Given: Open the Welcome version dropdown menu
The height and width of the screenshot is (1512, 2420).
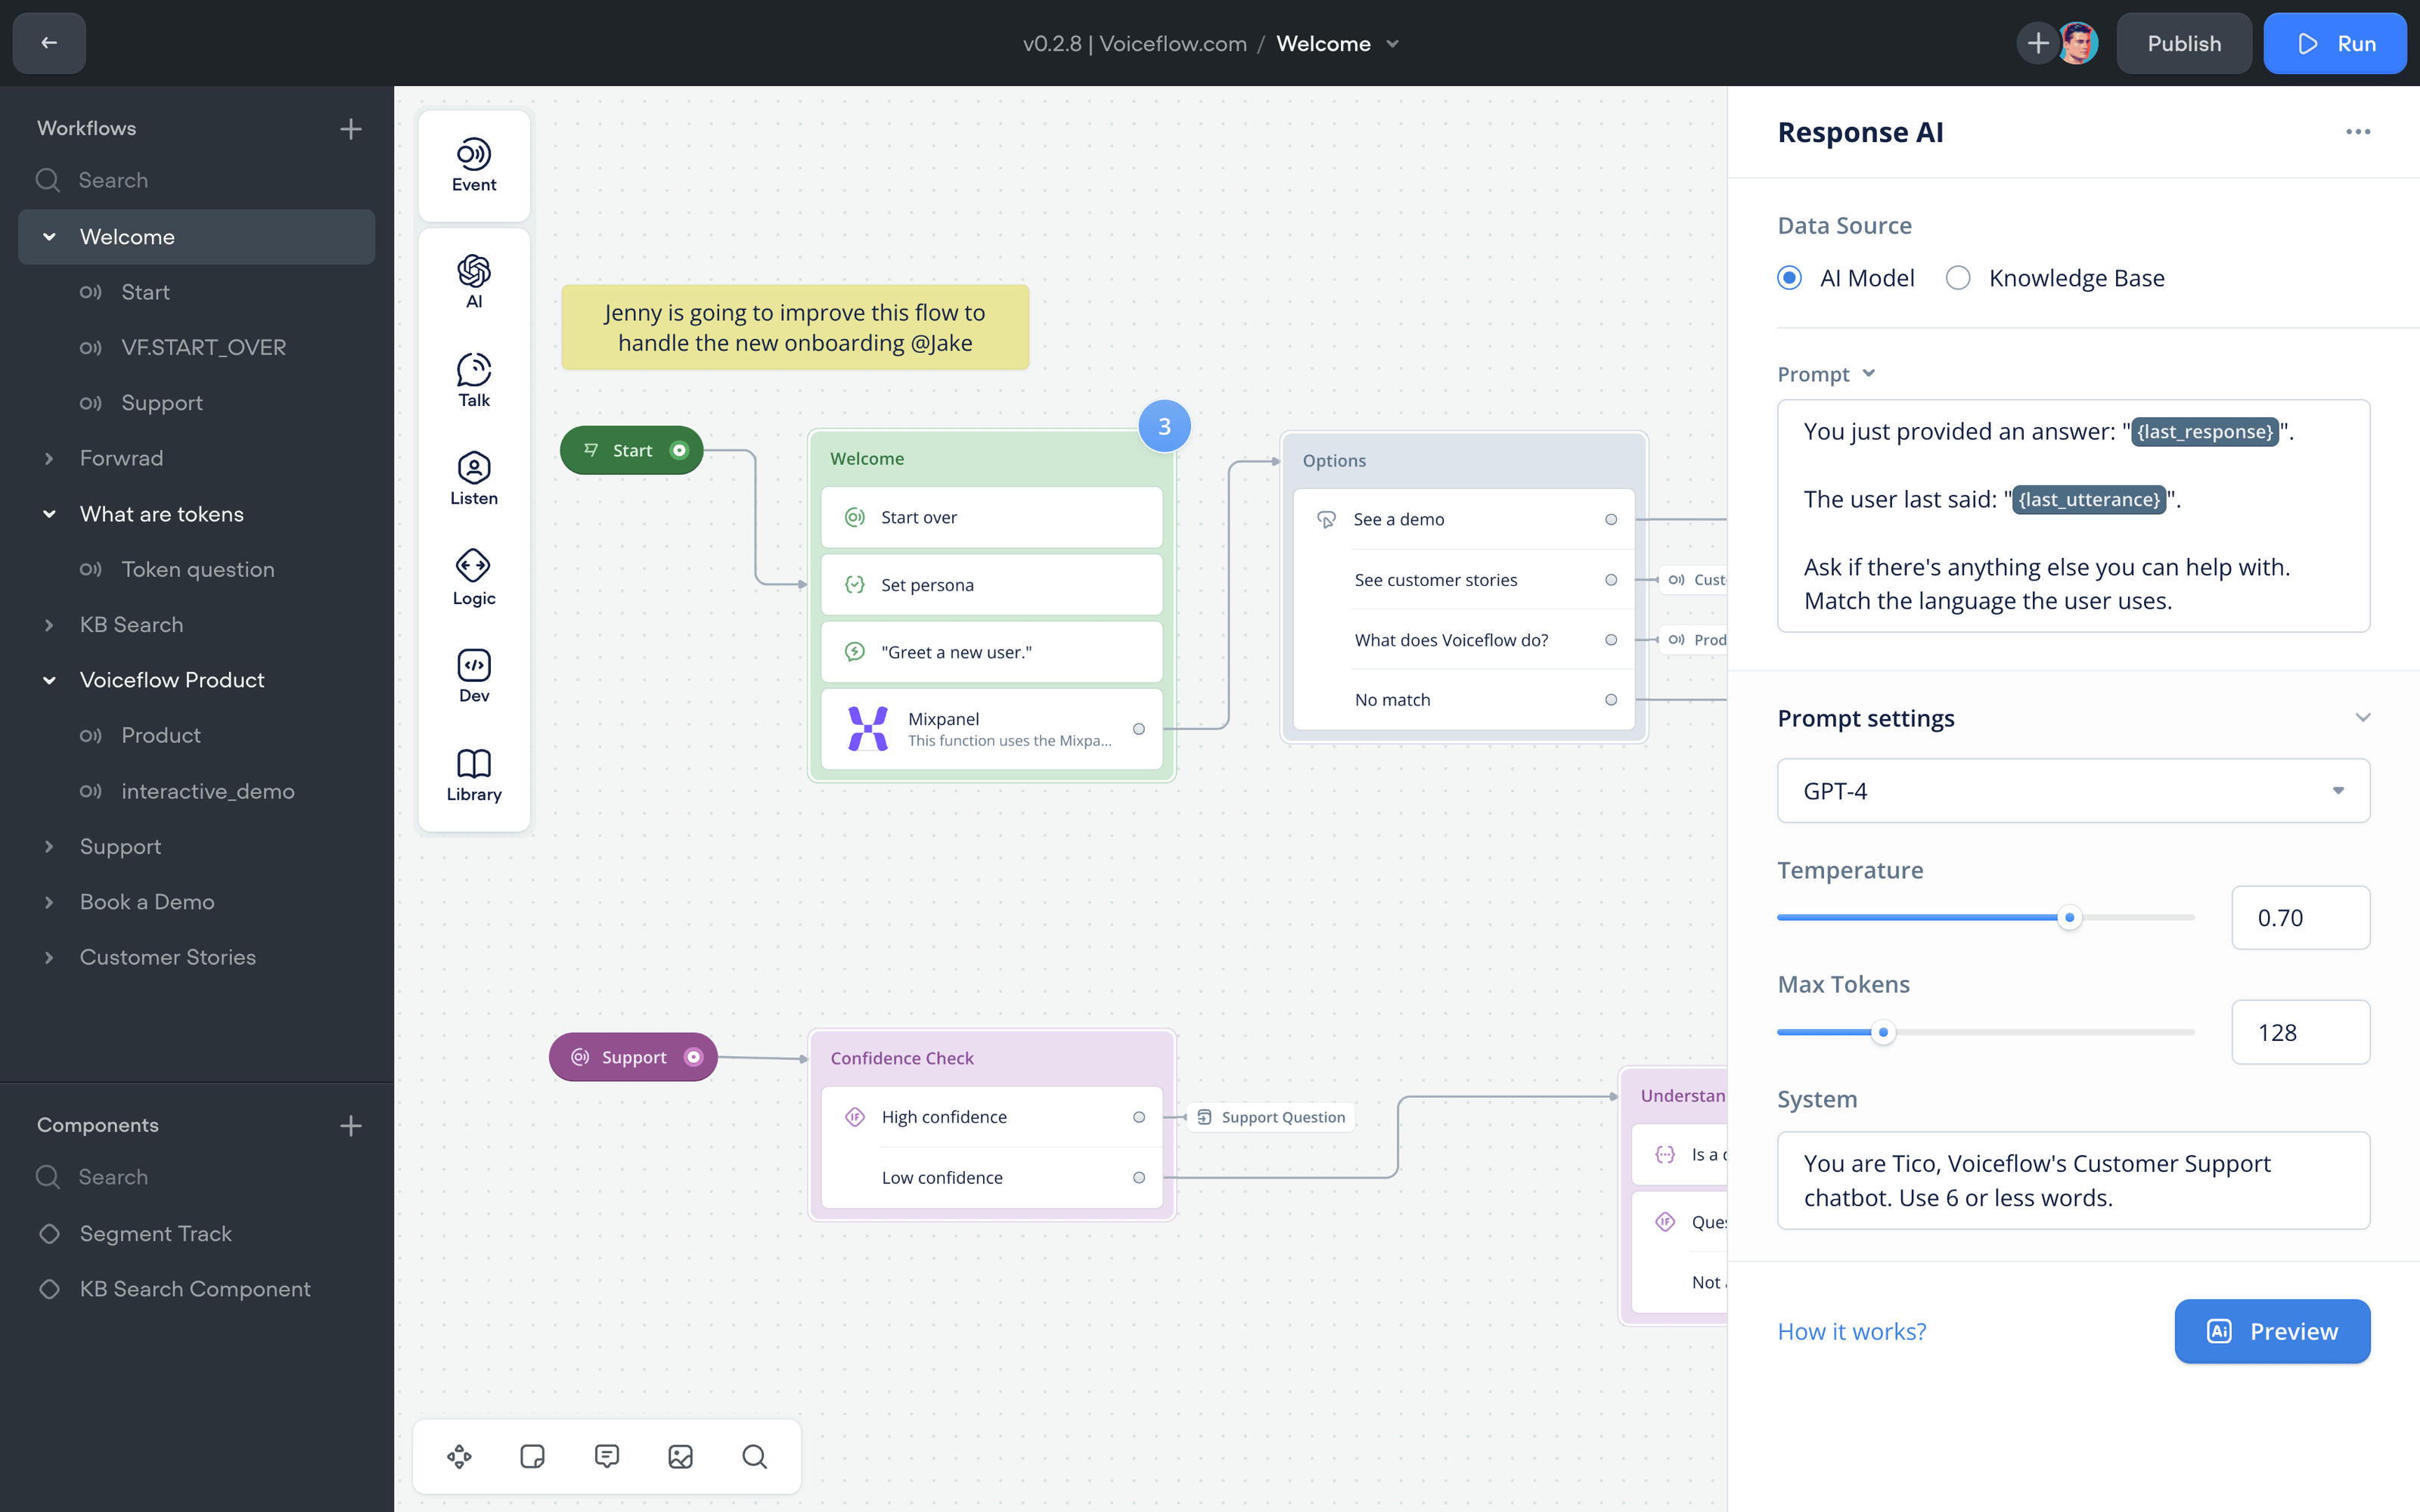Looking at the screenshot, I should (x=1392, y=43).
